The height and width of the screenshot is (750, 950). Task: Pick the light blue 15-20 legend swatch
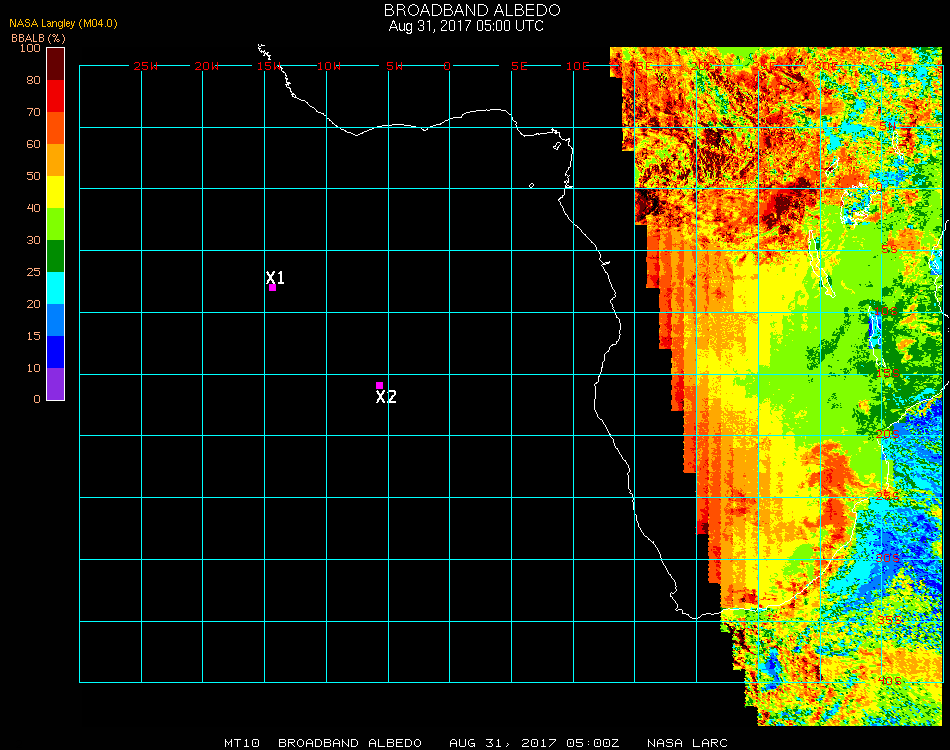click(56, 320)
